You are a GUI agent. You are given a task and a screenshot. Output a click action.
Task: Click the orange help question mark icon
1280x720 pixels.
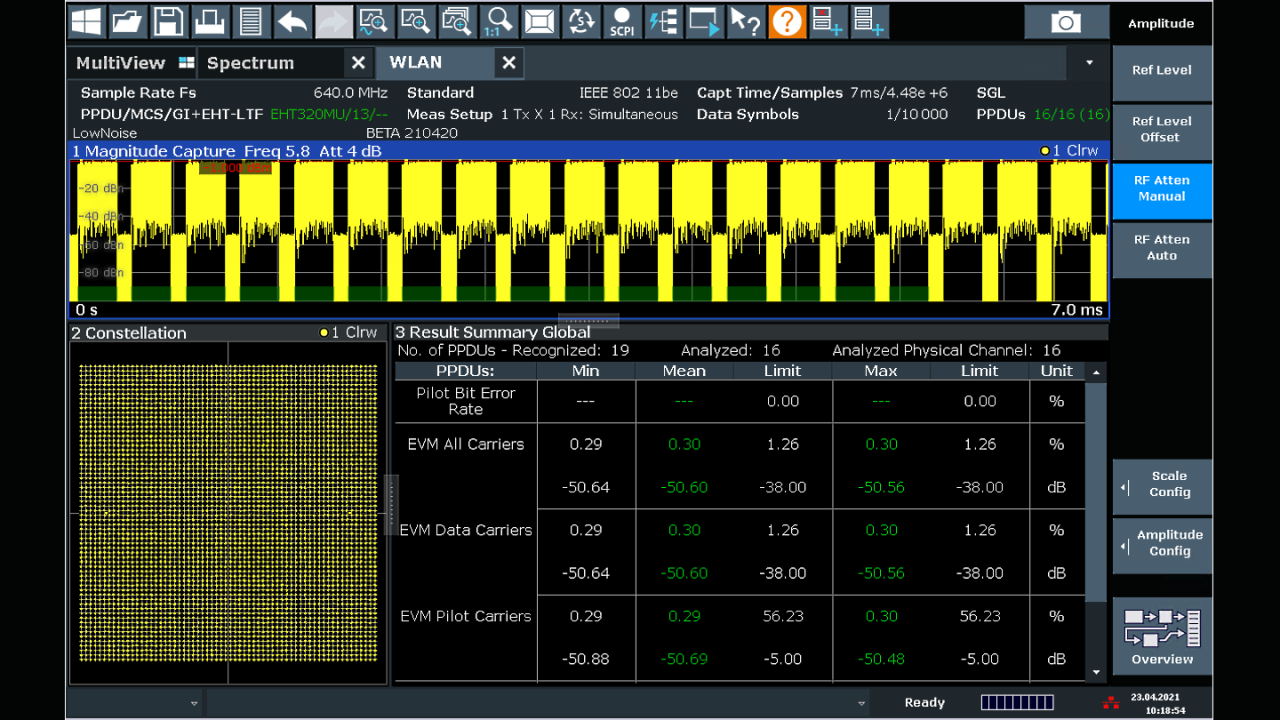pos(787,21)
